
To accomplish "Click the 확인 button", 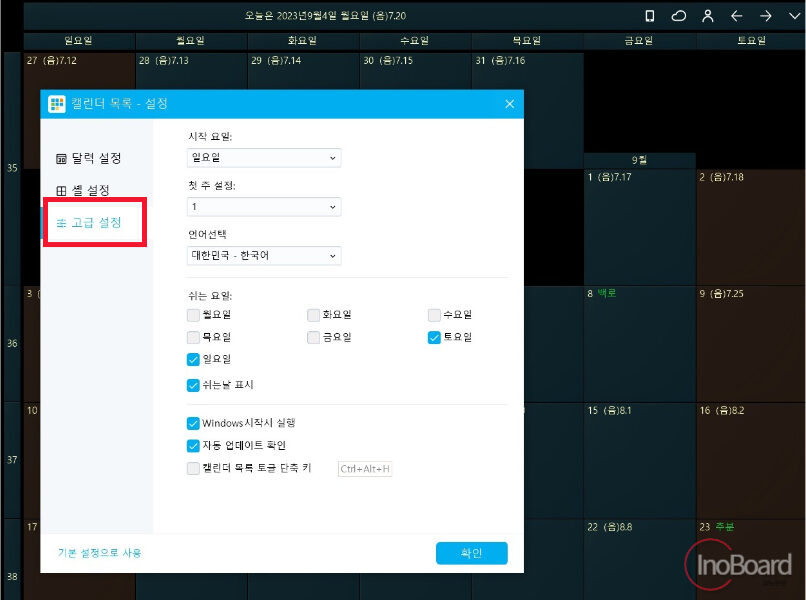I will point(471,553).
